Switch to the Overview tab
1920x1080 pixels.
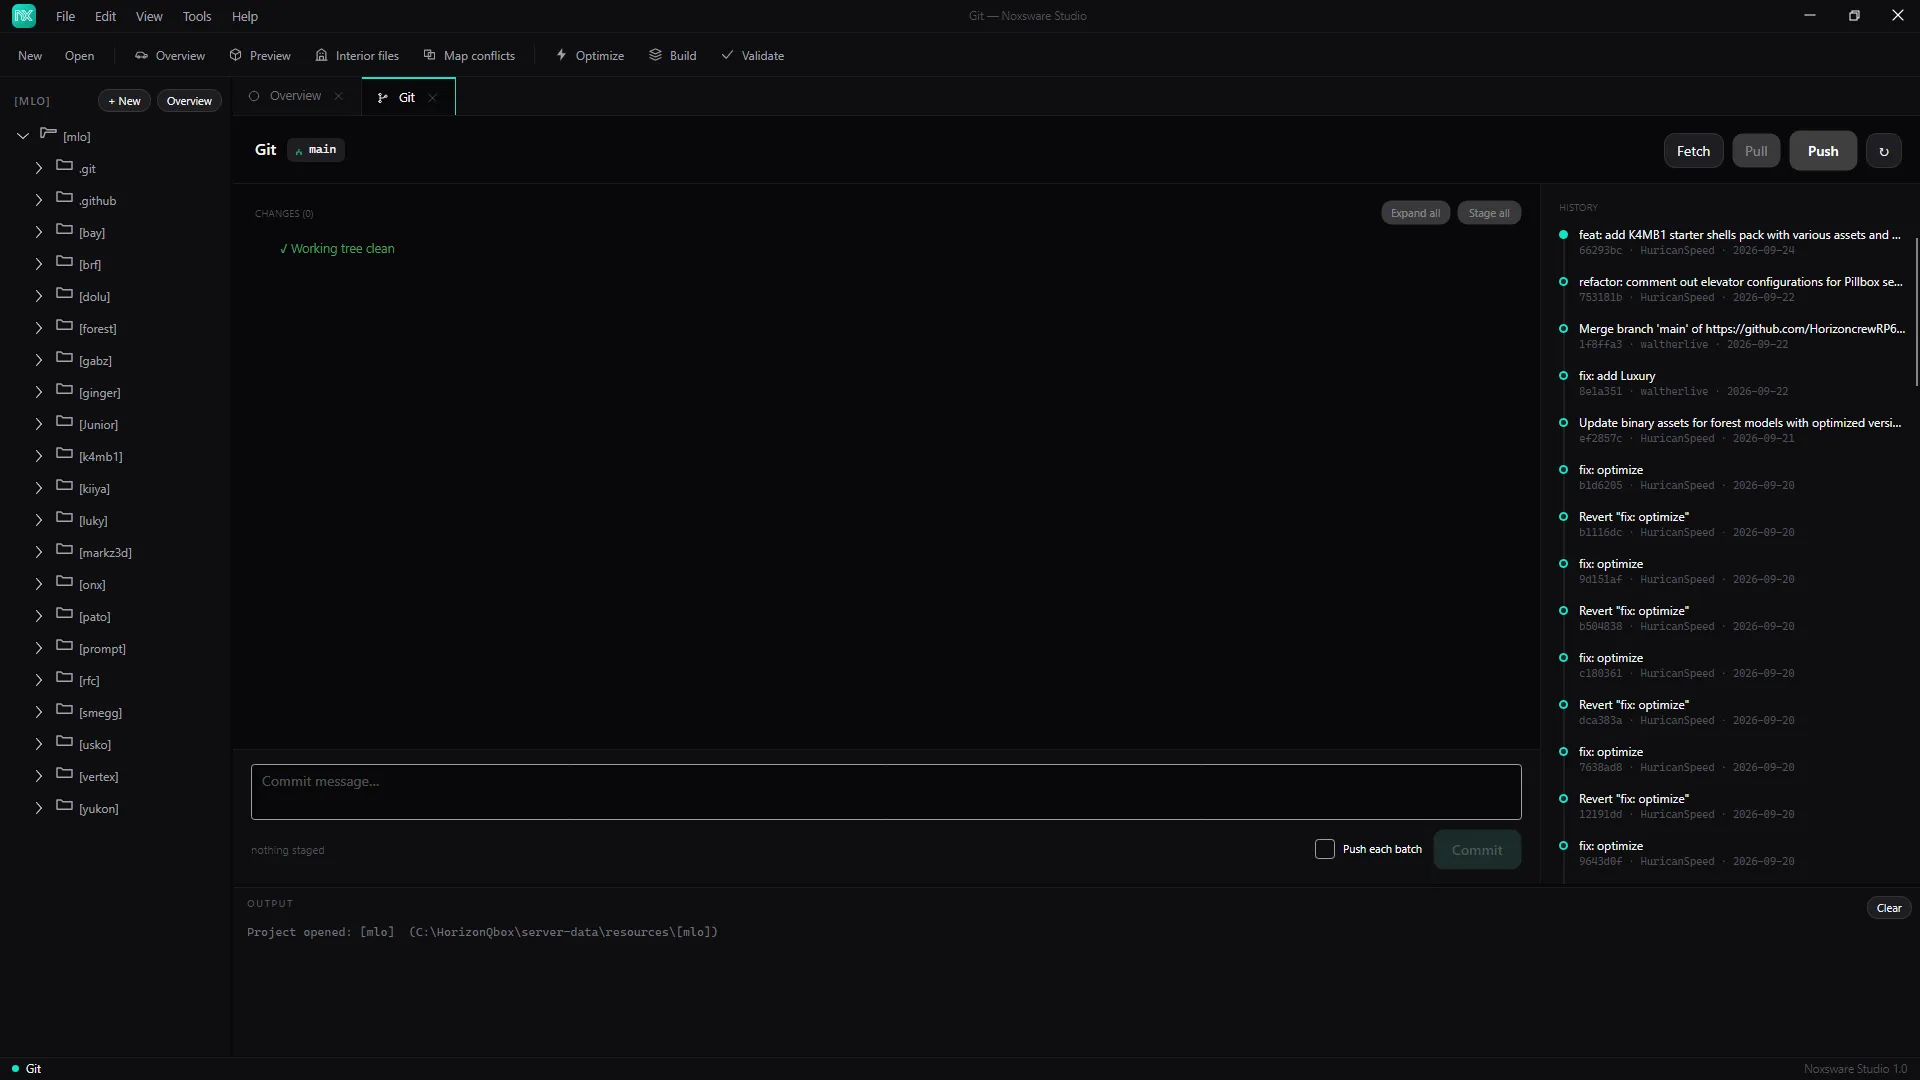[295, 96]
